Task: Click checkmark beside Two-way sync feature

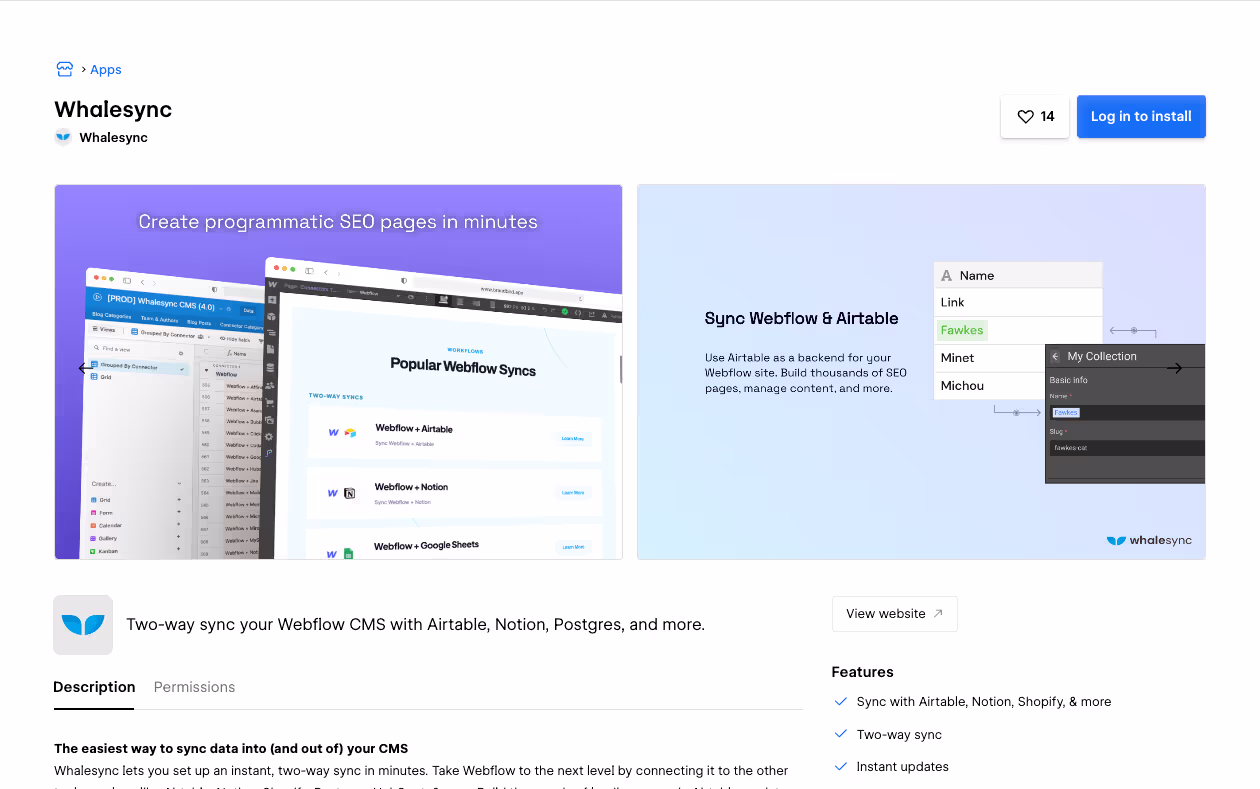Action: pyautogui.click(x=841, y=734)
